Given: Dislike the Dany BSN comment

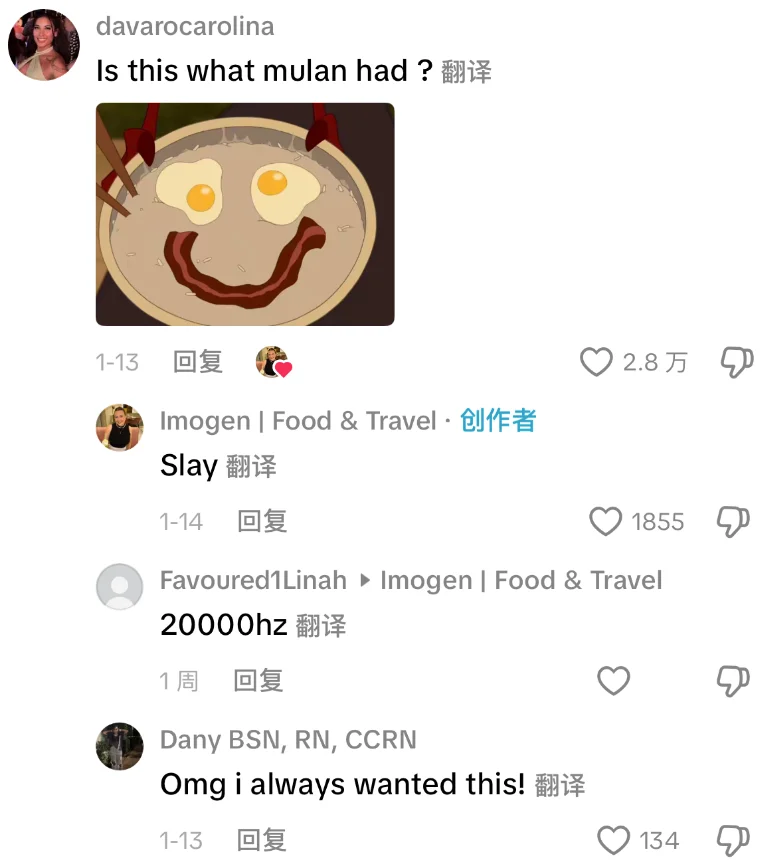Looking at the screenshot, I should click(x=733, y=840).
